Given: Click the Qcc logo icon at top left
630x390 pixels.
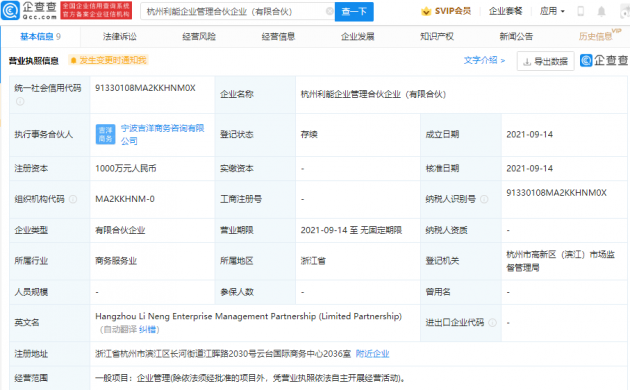Looking at the screenshot, I should coord(10,10).
